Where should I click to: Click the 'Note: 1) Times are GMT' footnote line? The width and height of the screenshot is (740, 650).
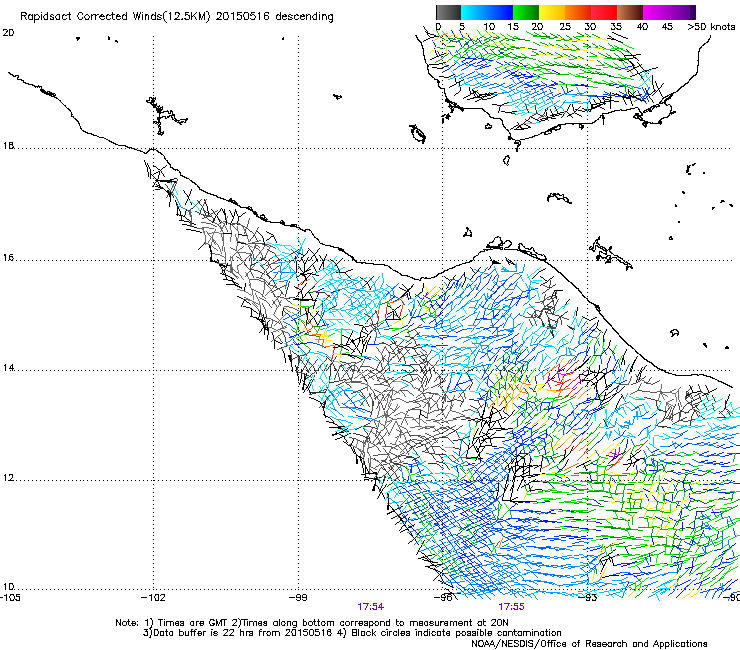pyautogui.click(x=312, y=623)
